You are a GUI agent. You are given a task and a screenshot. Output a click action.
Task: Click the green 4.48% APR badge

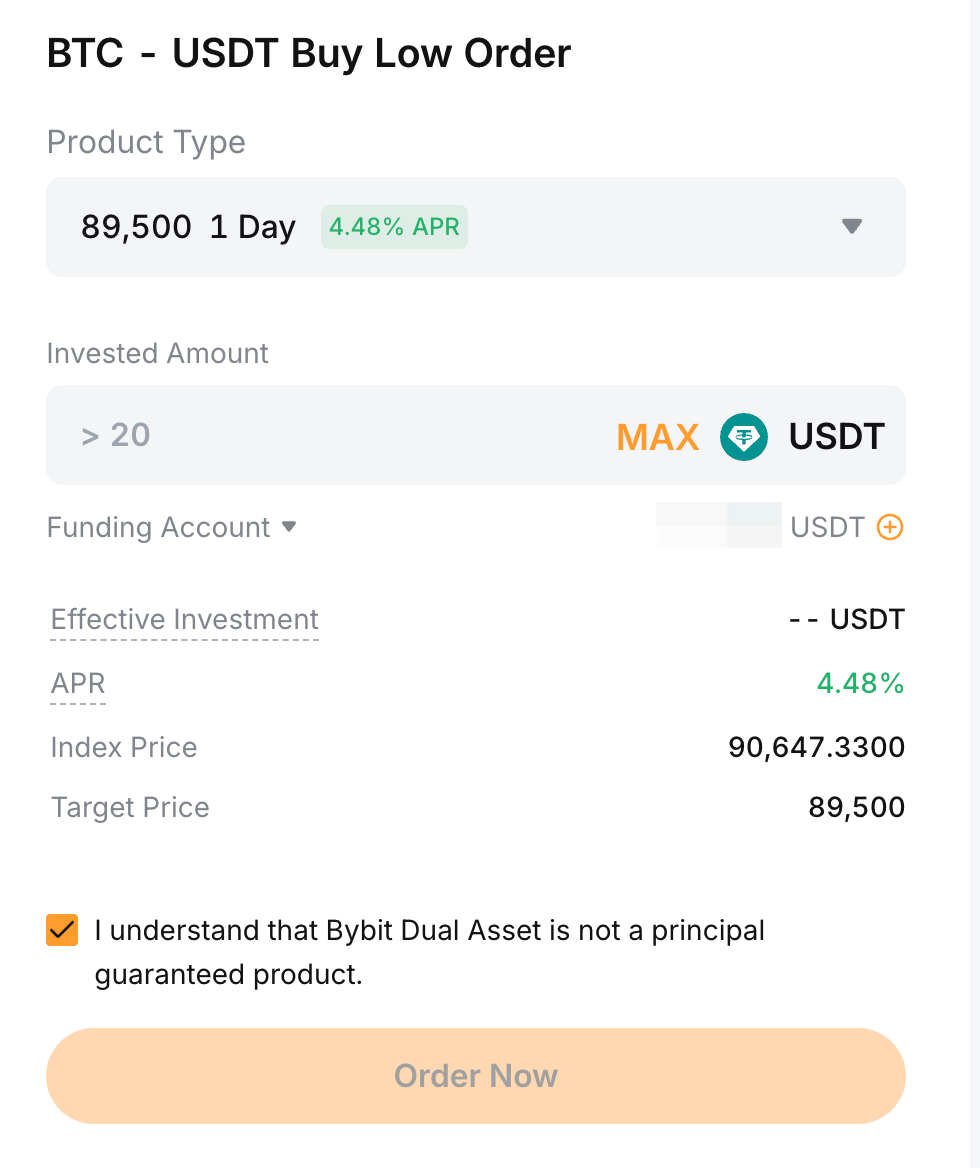coord(394,227)
